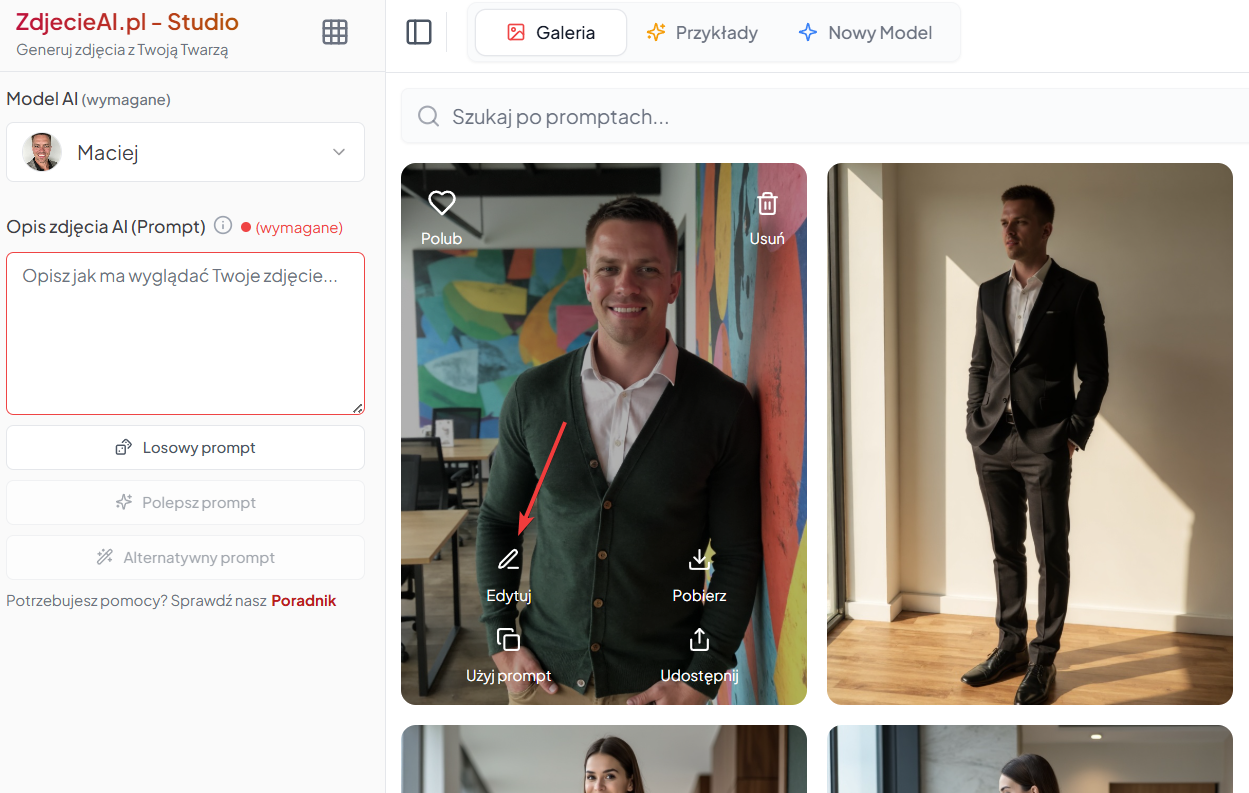The width and height of the screenshot is (1249, 793).
Task: Open the Poradnik help link
Action: pyautogui.click(x=303, y=601)
